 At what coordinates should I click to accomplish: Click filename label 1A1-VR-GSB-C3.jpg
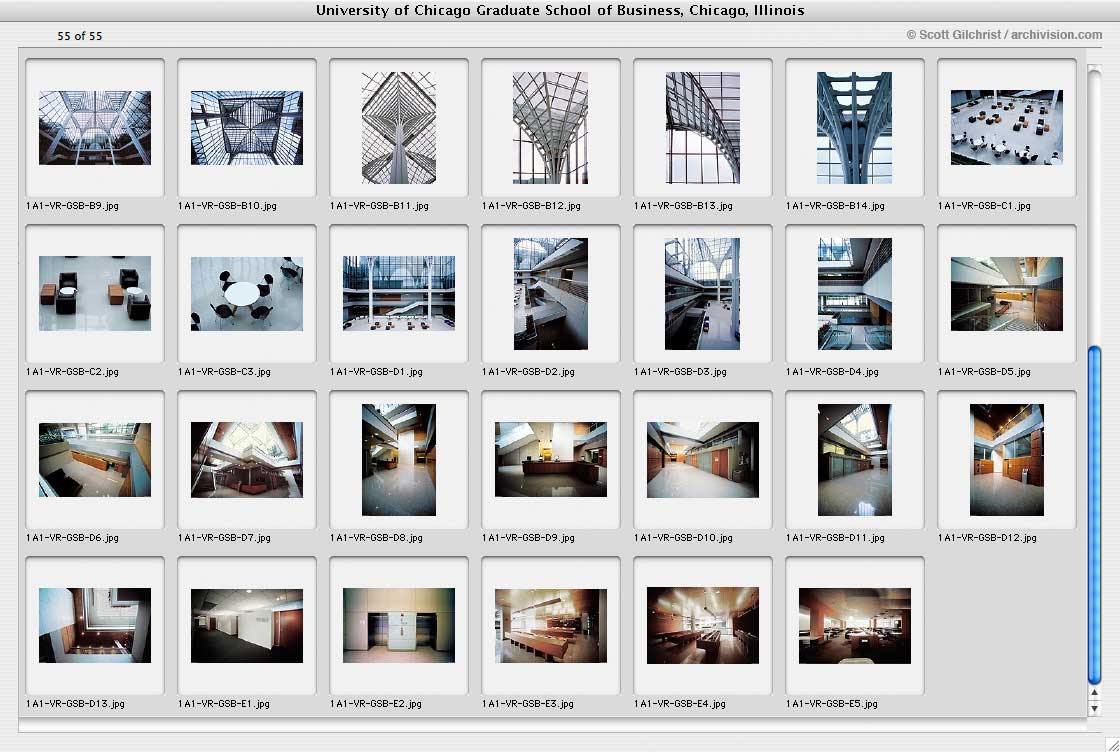(224, 372)
